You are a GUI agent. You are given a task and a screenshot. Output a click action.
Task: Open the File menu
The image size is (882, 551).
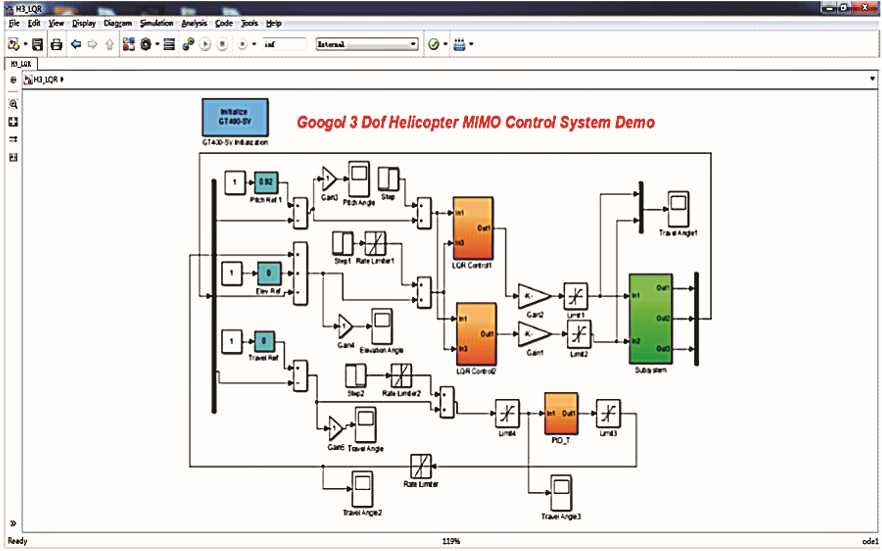(14, 24)
